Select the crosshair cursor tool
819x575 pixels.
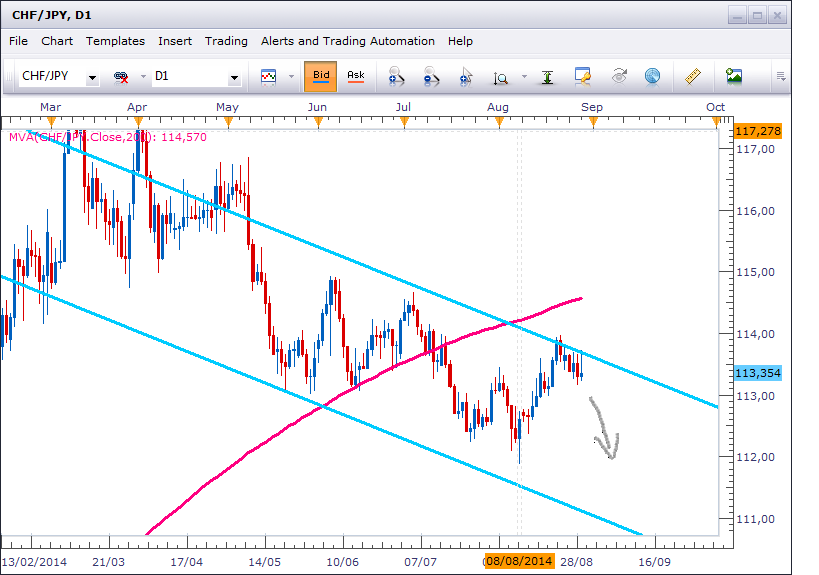click(466, 76)
